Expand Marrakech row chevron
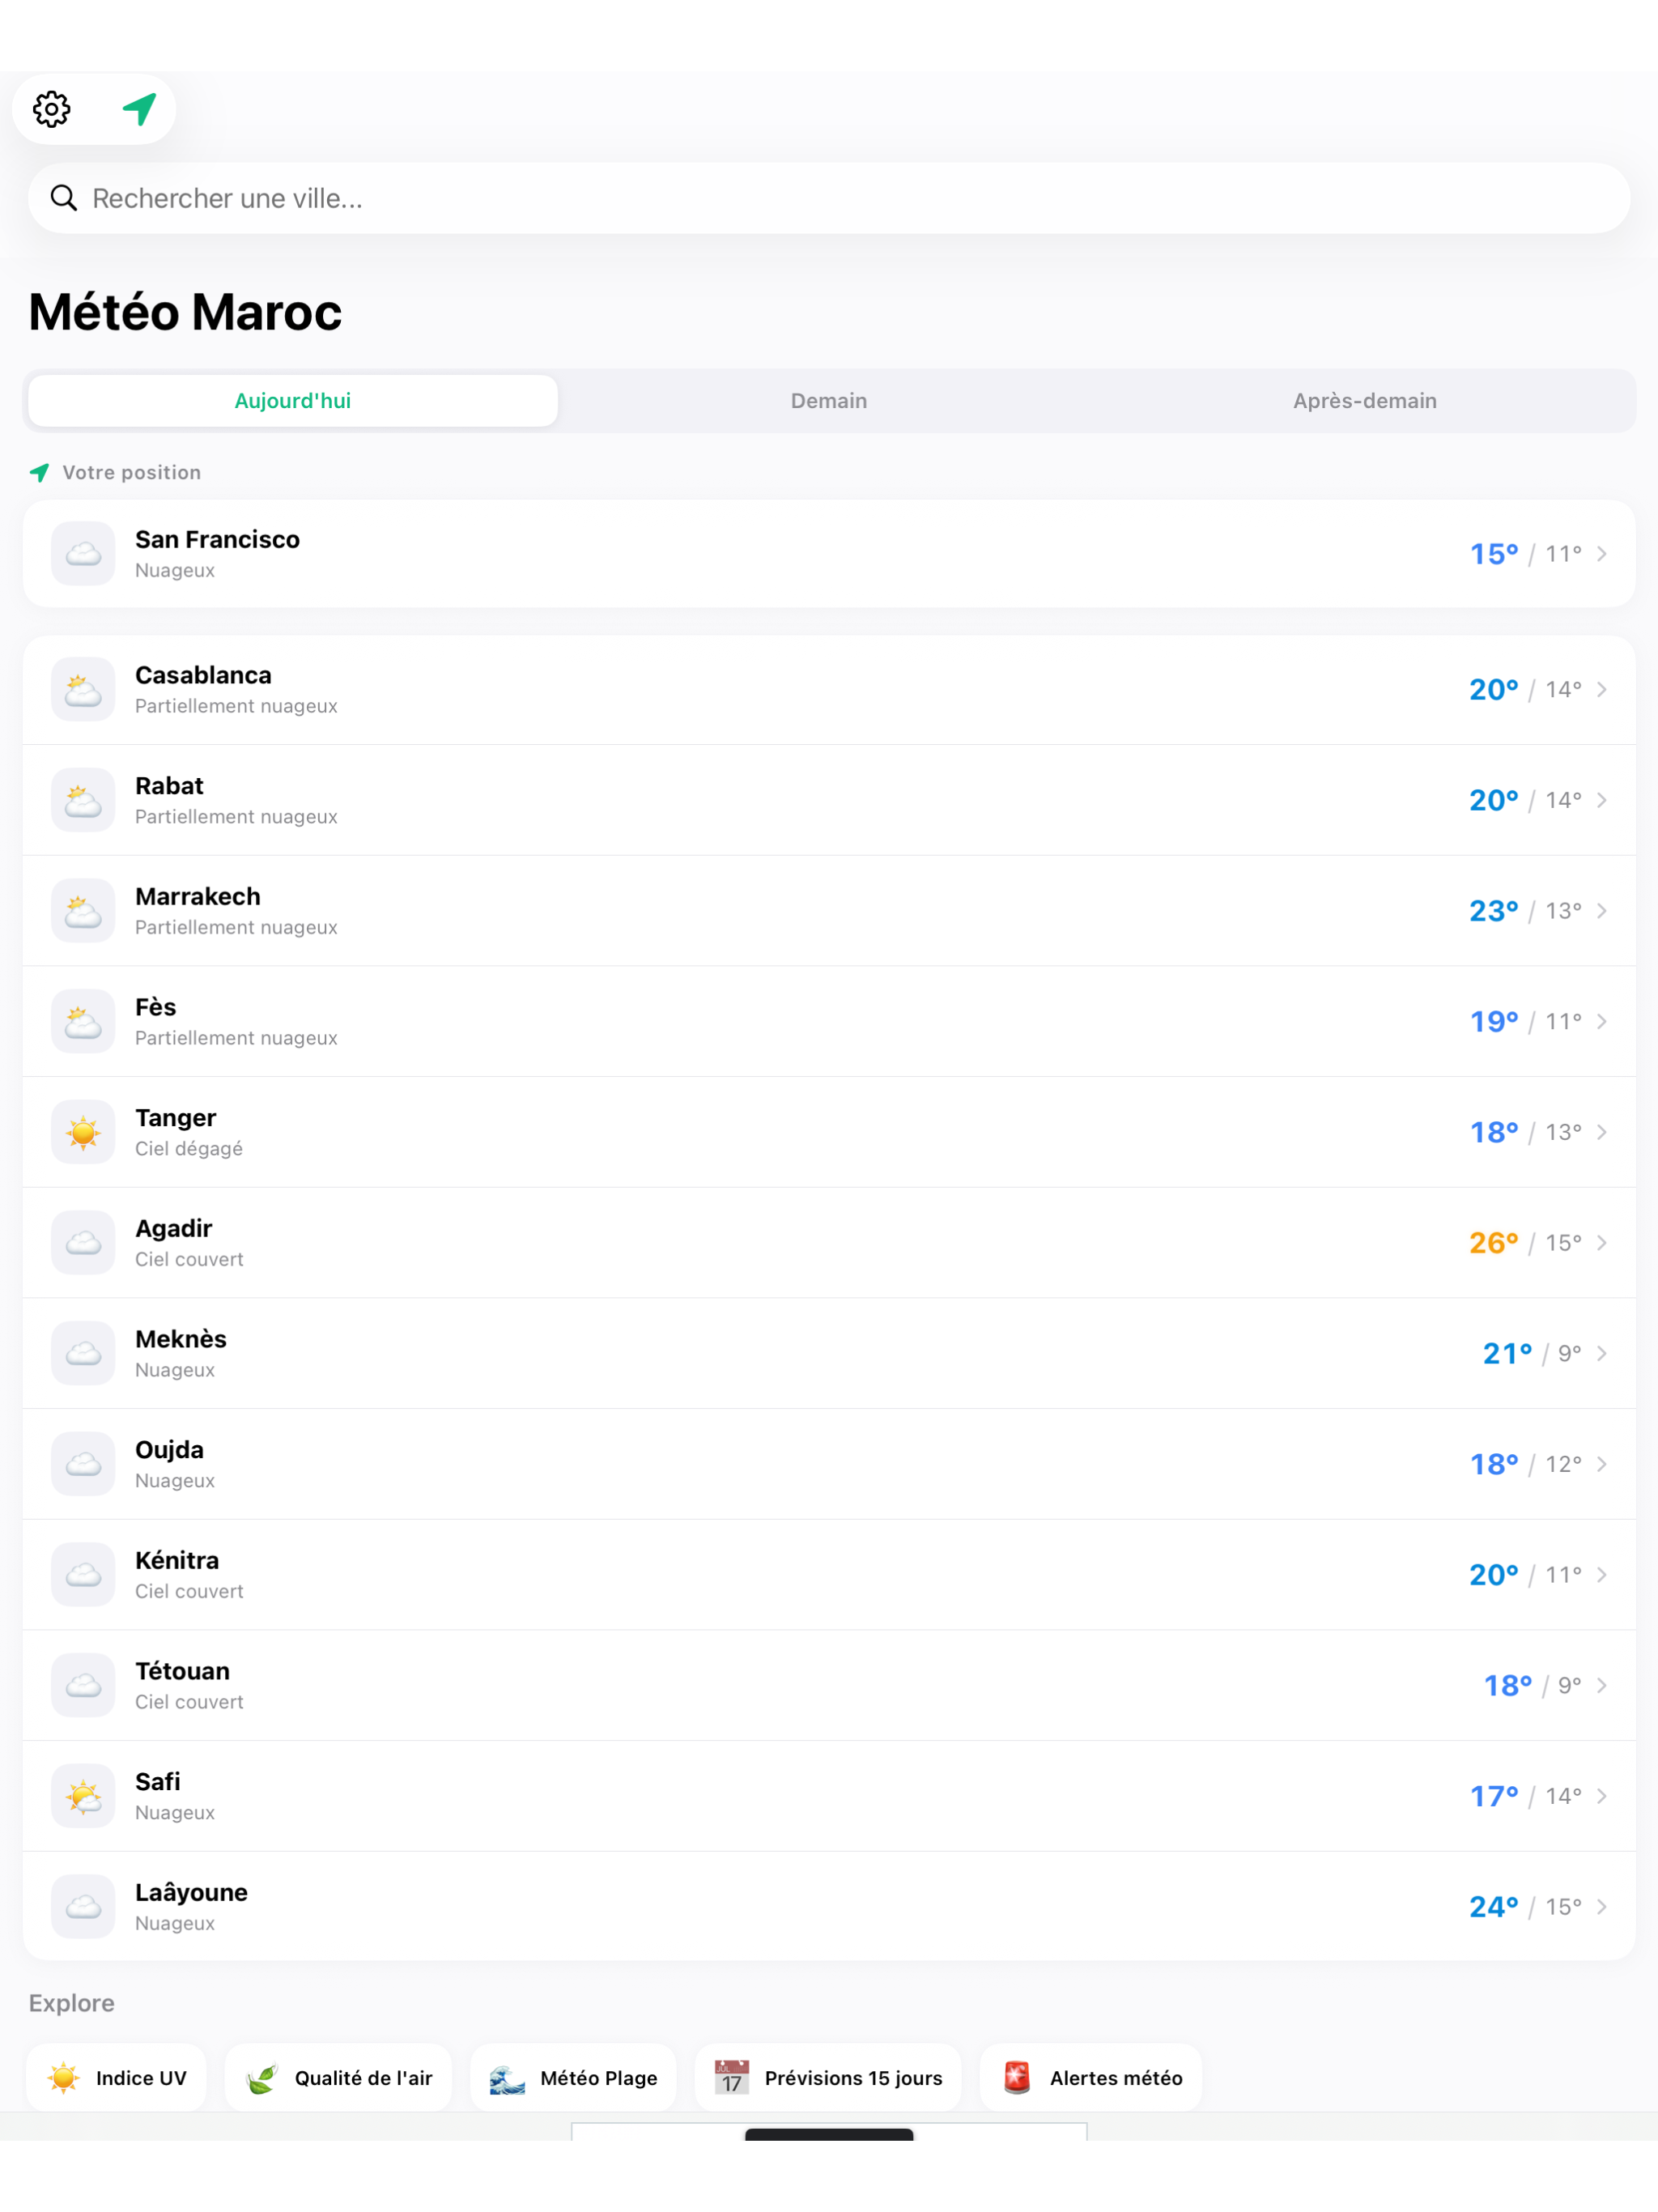Screen dimensions: 1658x2212 [x=1602, y=911]
